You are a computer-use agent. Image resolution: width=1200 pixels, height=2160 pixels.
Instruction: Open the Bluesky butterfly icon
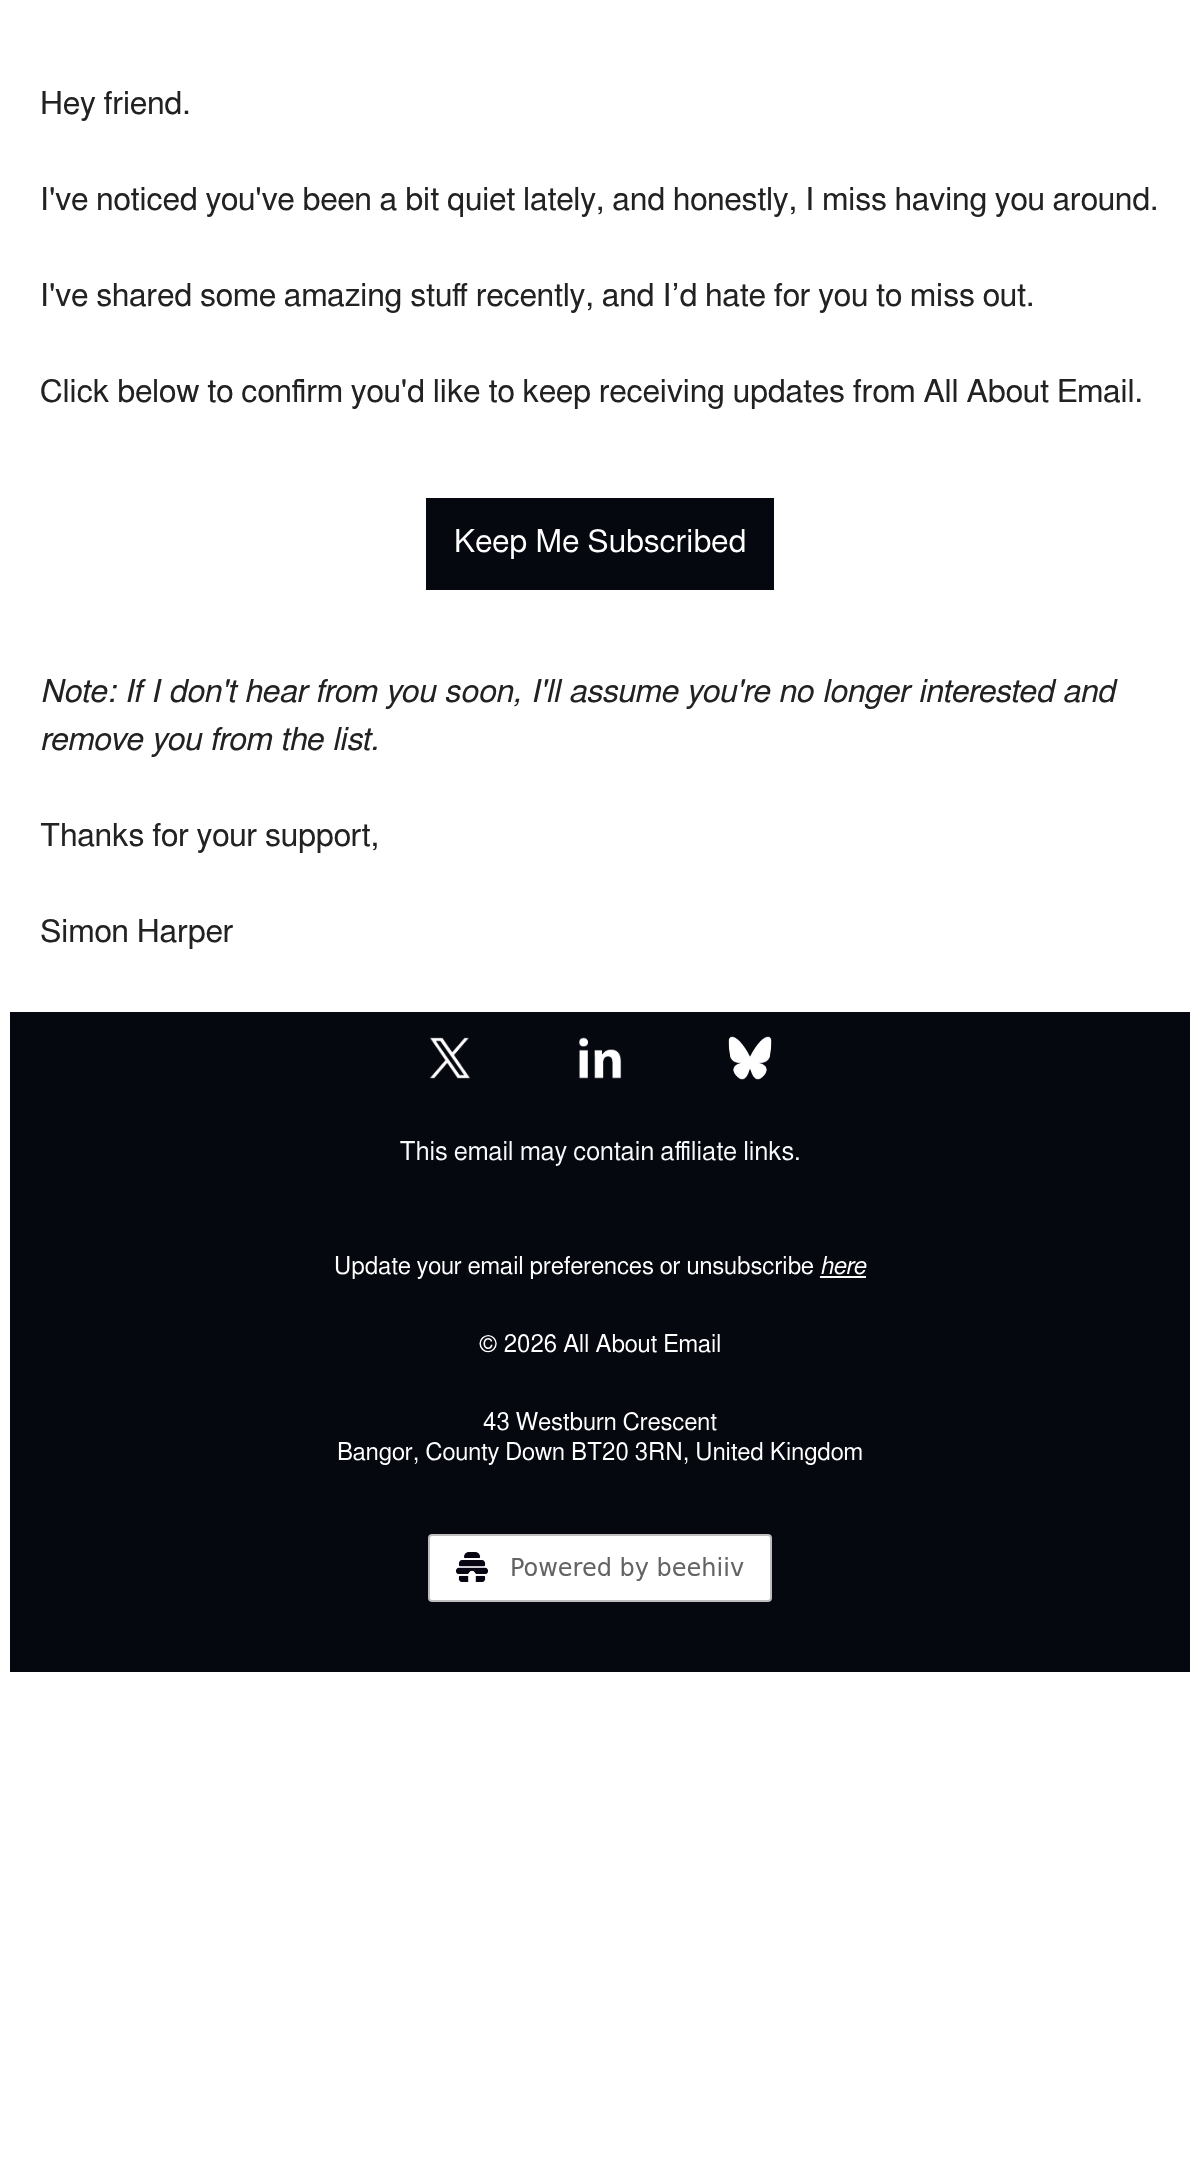[x=750, y=1058]
